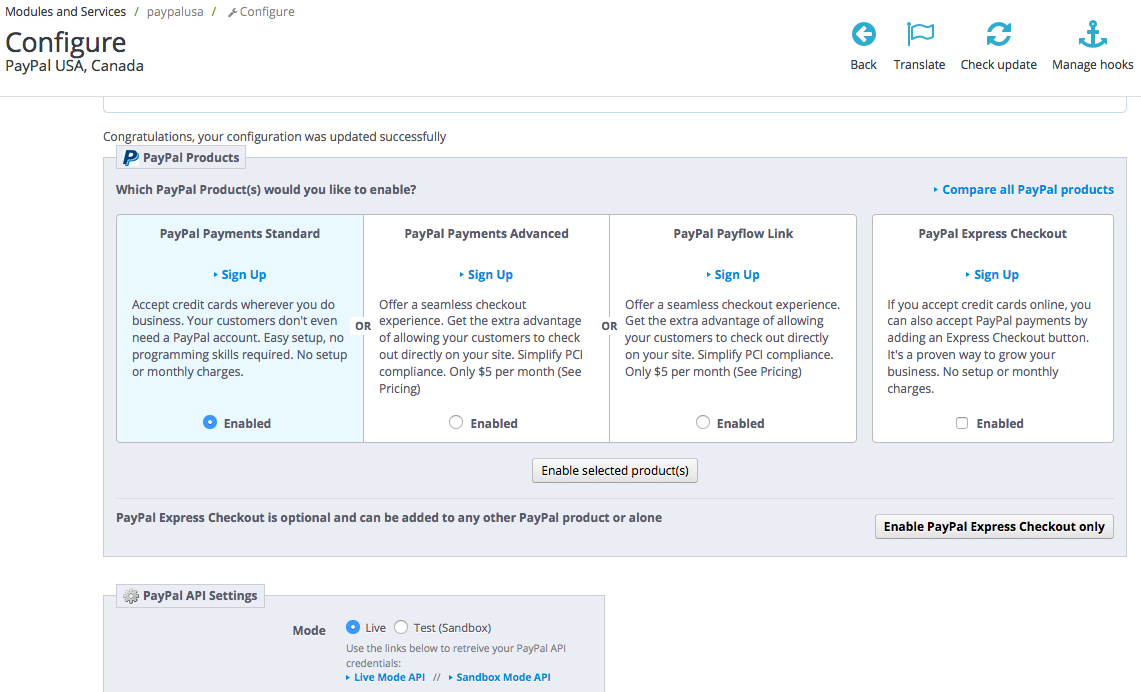Click Enable PayPal Express Checkout only button

(x=994, y=527)
